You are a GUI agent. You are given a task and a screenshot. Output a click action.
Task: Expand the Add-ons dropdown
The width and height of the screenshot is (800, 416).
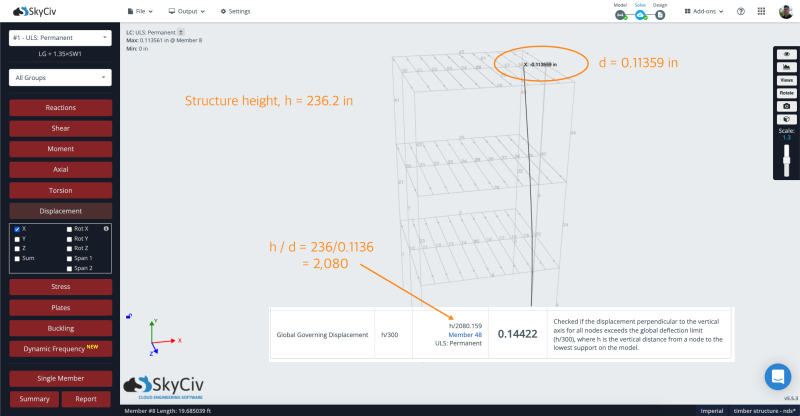pos(705,11)
